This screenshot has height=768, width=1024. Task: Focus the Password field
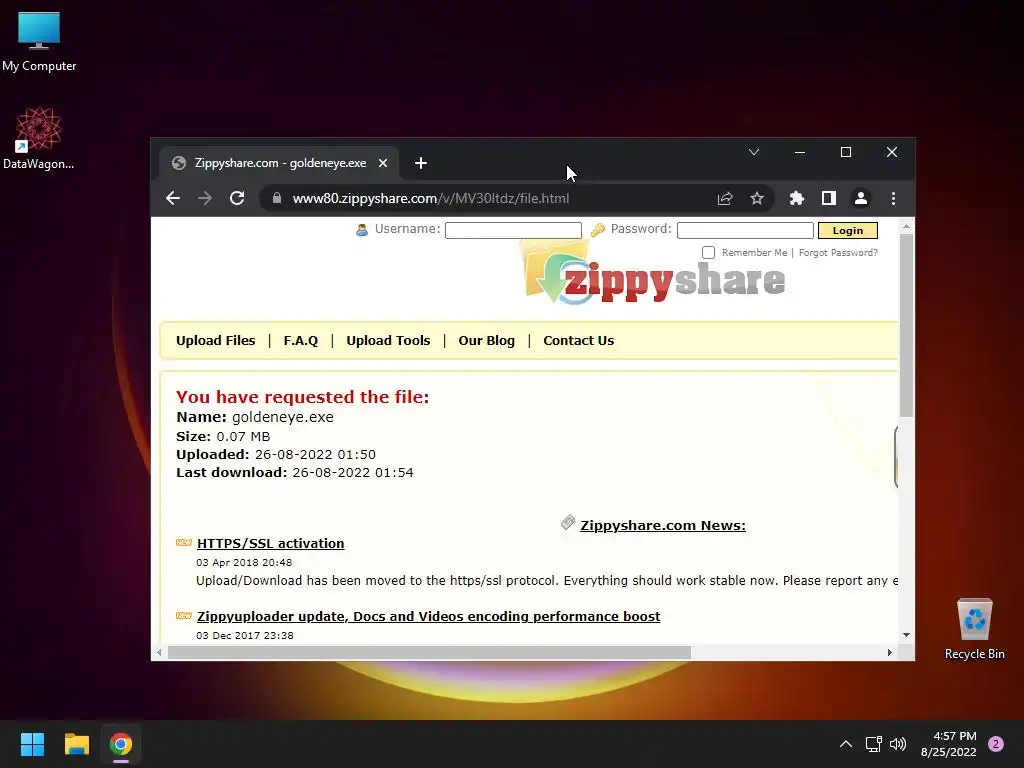click(745, 231)
